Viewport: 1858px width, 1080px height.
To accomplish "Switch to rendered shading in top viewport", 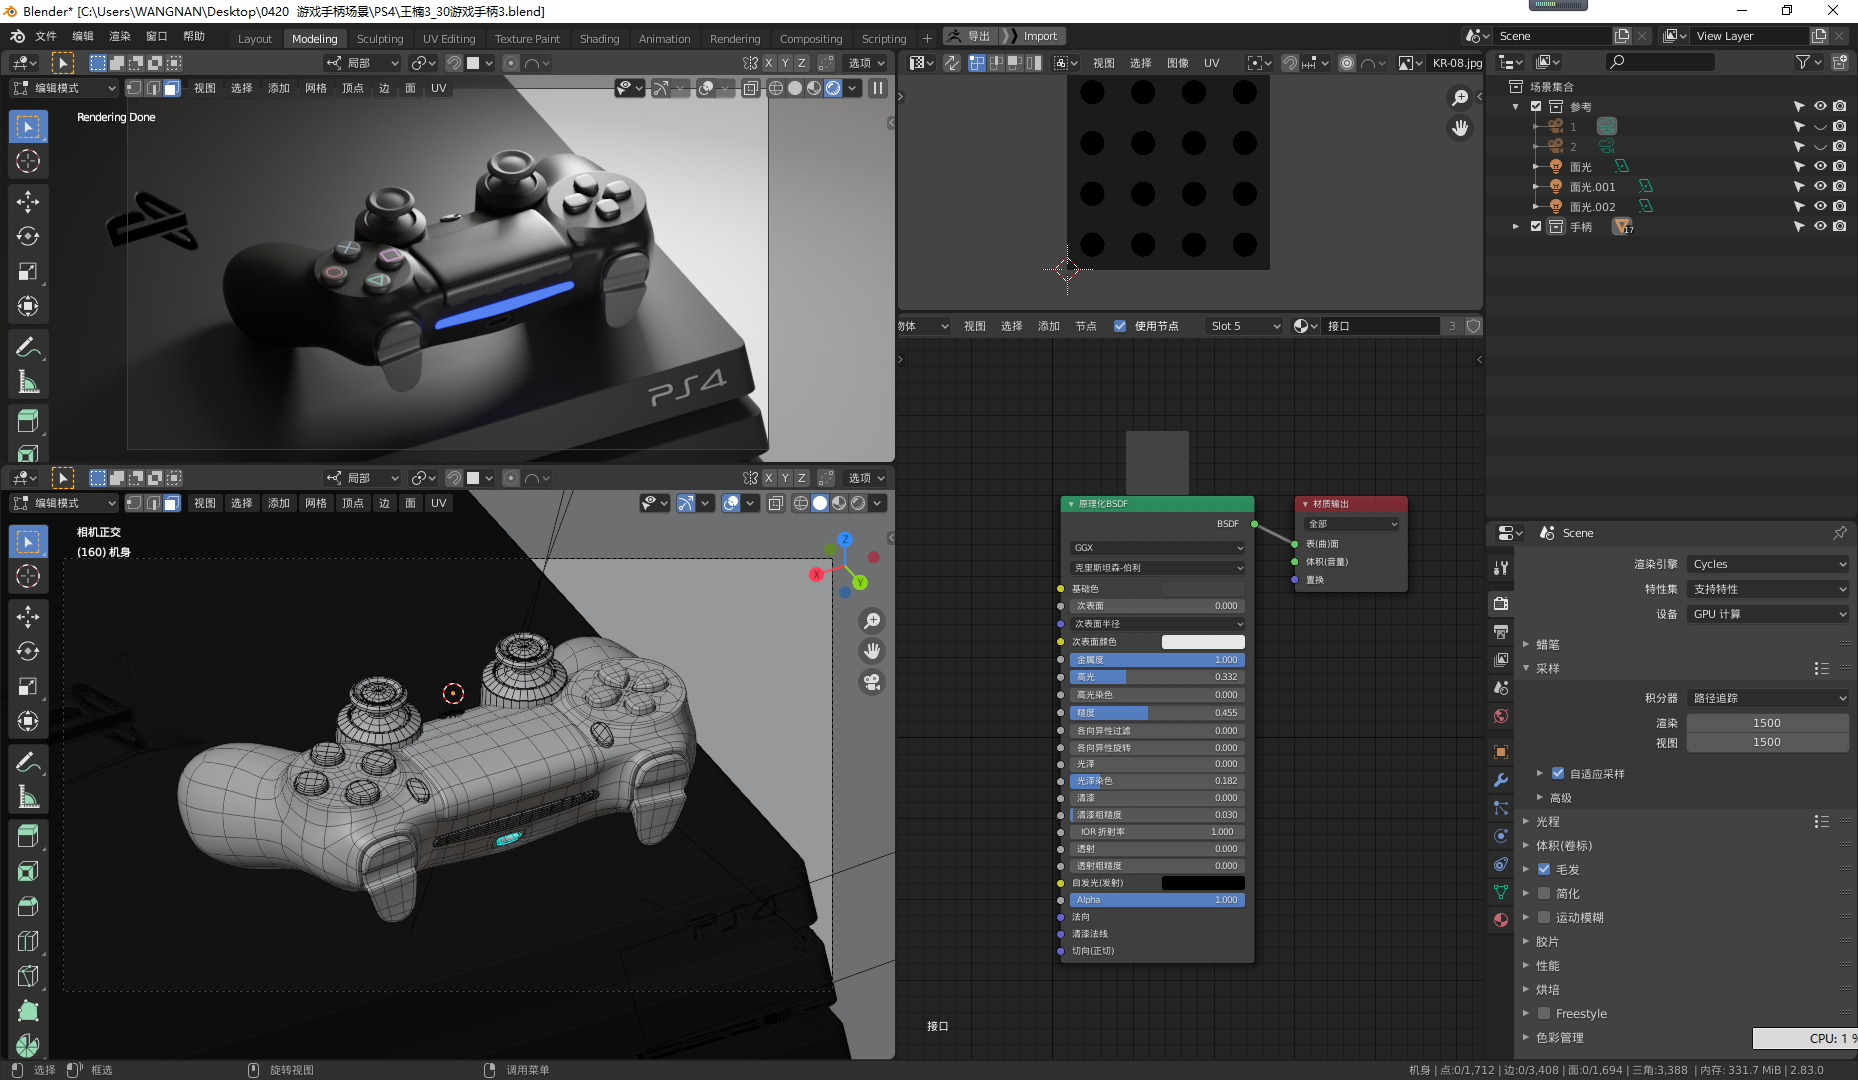I will pos(833,88).
